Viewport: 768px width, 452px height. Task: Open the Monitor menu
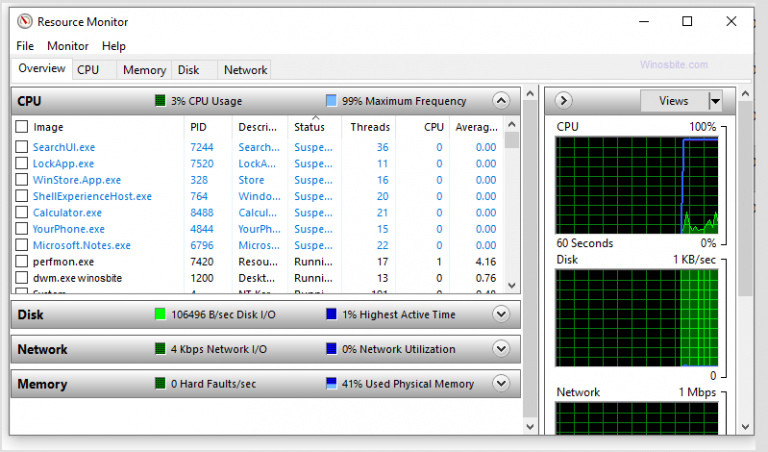68,46
